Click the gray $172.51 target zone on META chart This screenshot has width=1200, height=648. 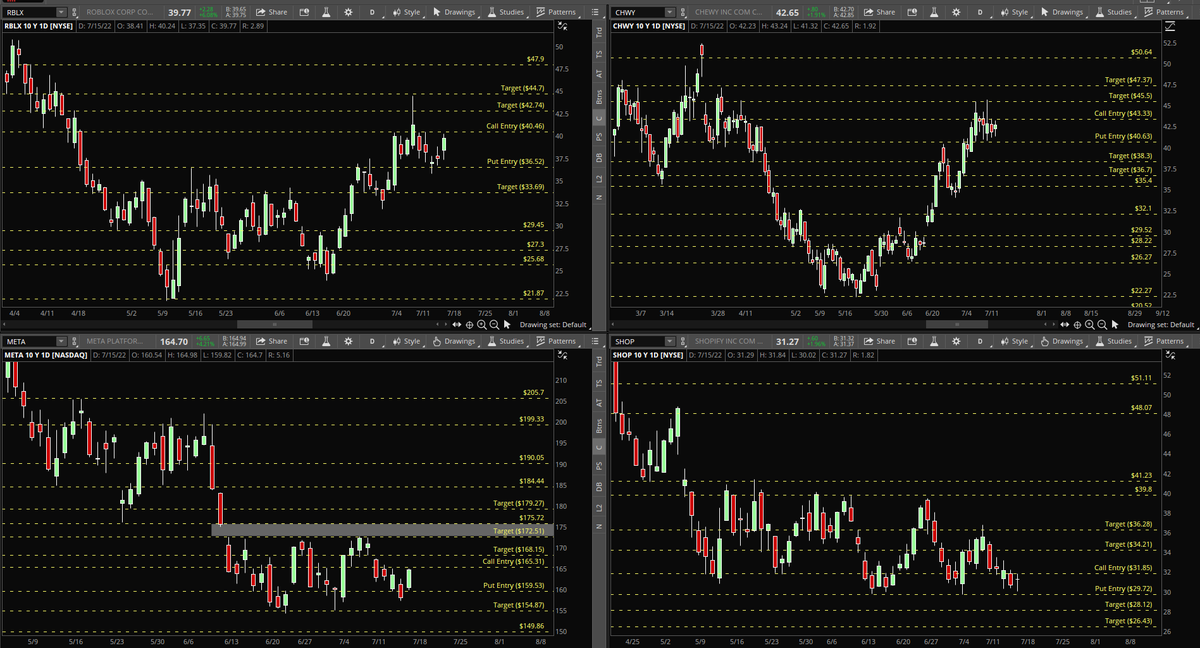coord(380,530)
